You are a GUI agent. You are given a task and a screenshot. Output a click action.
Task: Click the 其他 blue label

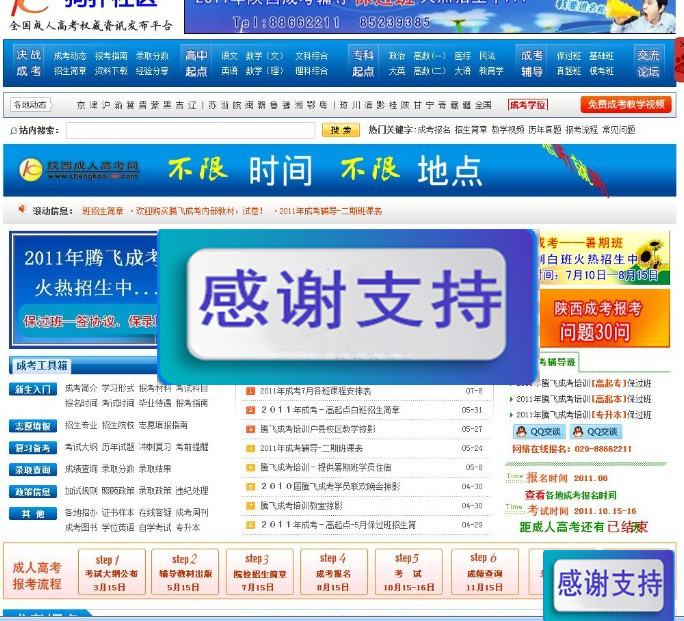pyautogui.click(x=33, y=514)
